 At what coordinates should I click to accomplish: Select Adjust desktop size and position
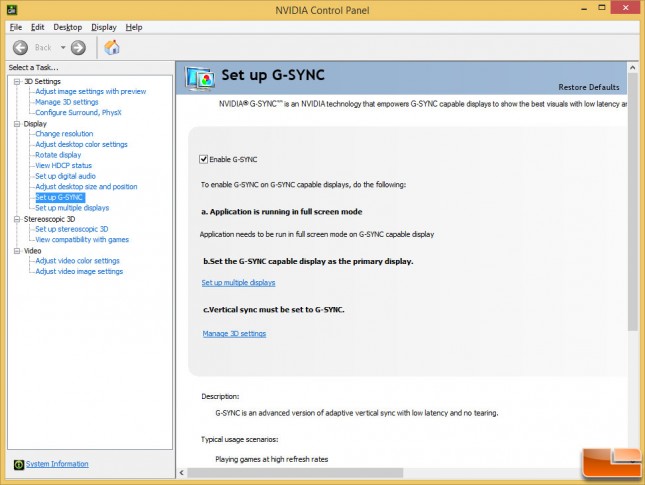[x=86, y=187]
